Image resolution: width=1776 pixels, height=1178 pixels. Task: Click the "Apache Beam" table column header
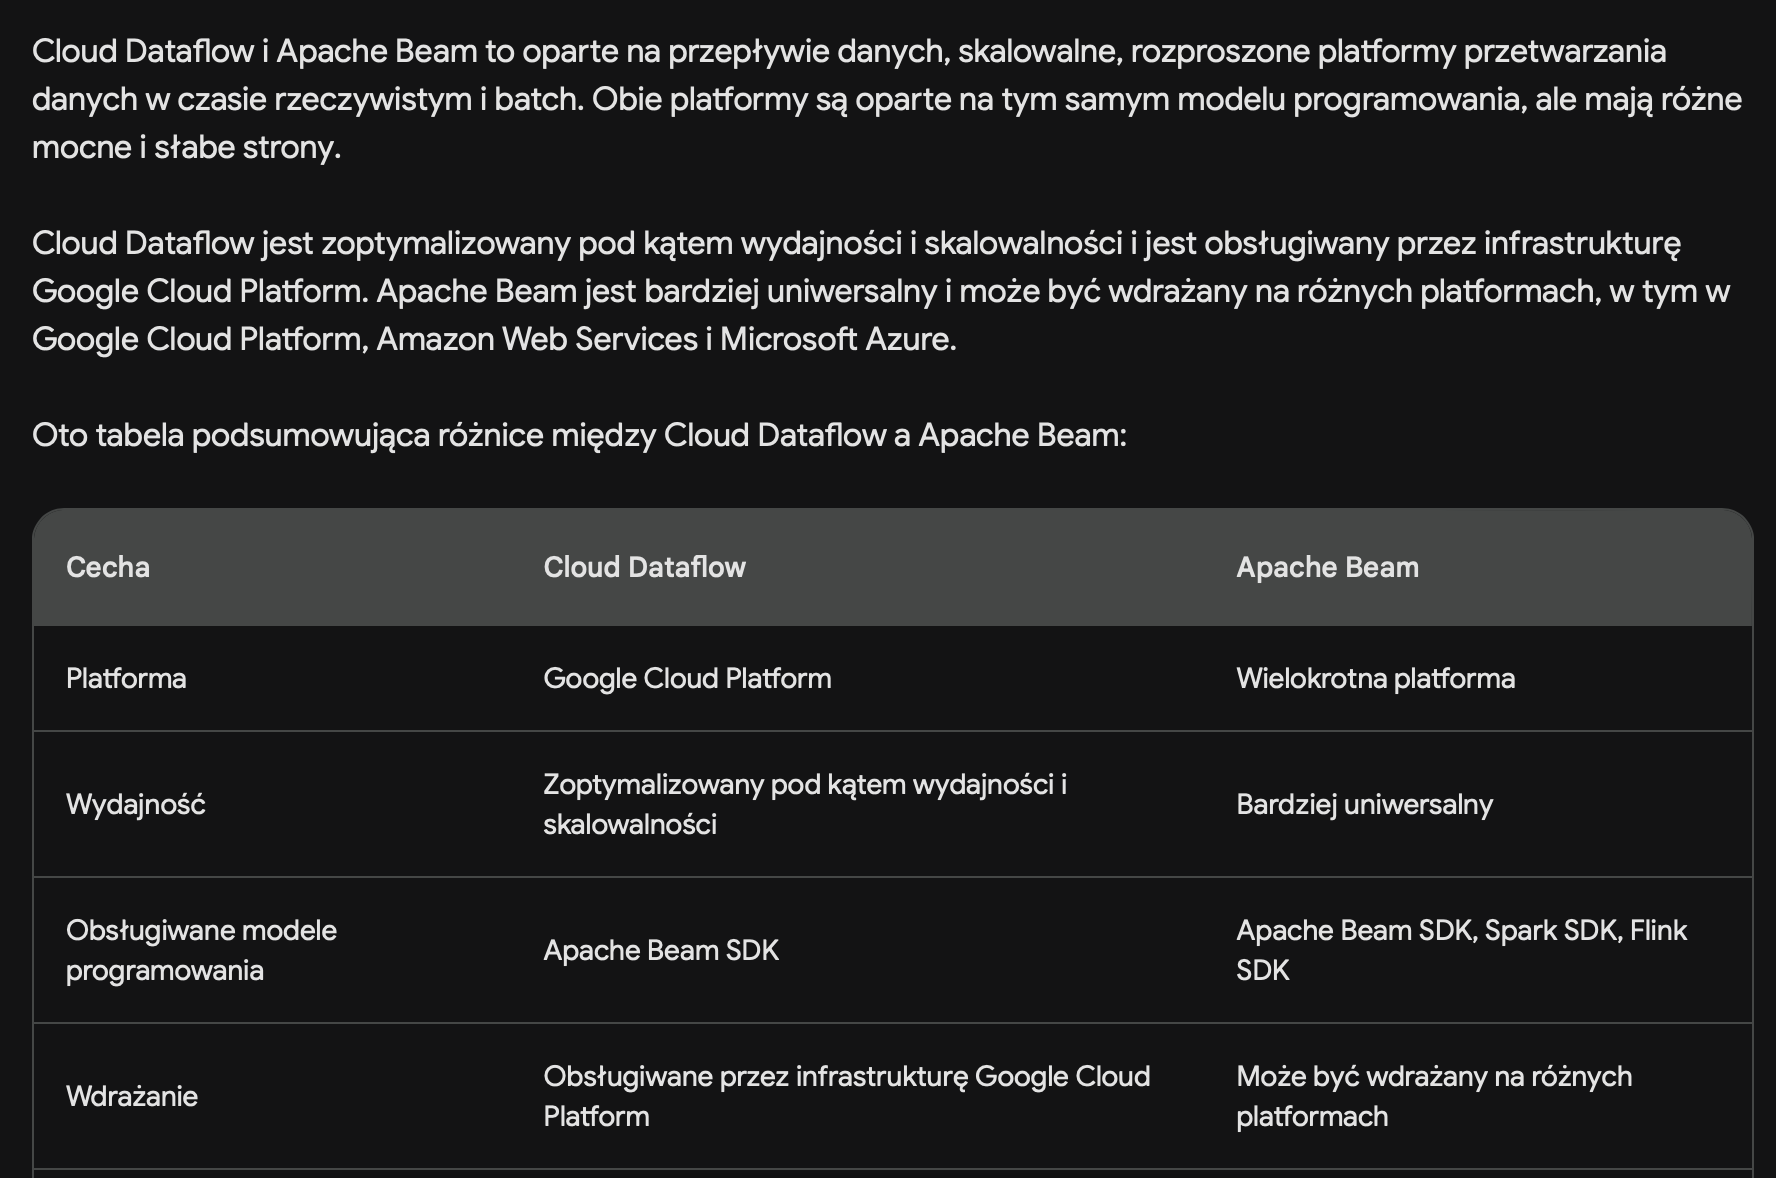(x=1327, y=567)
